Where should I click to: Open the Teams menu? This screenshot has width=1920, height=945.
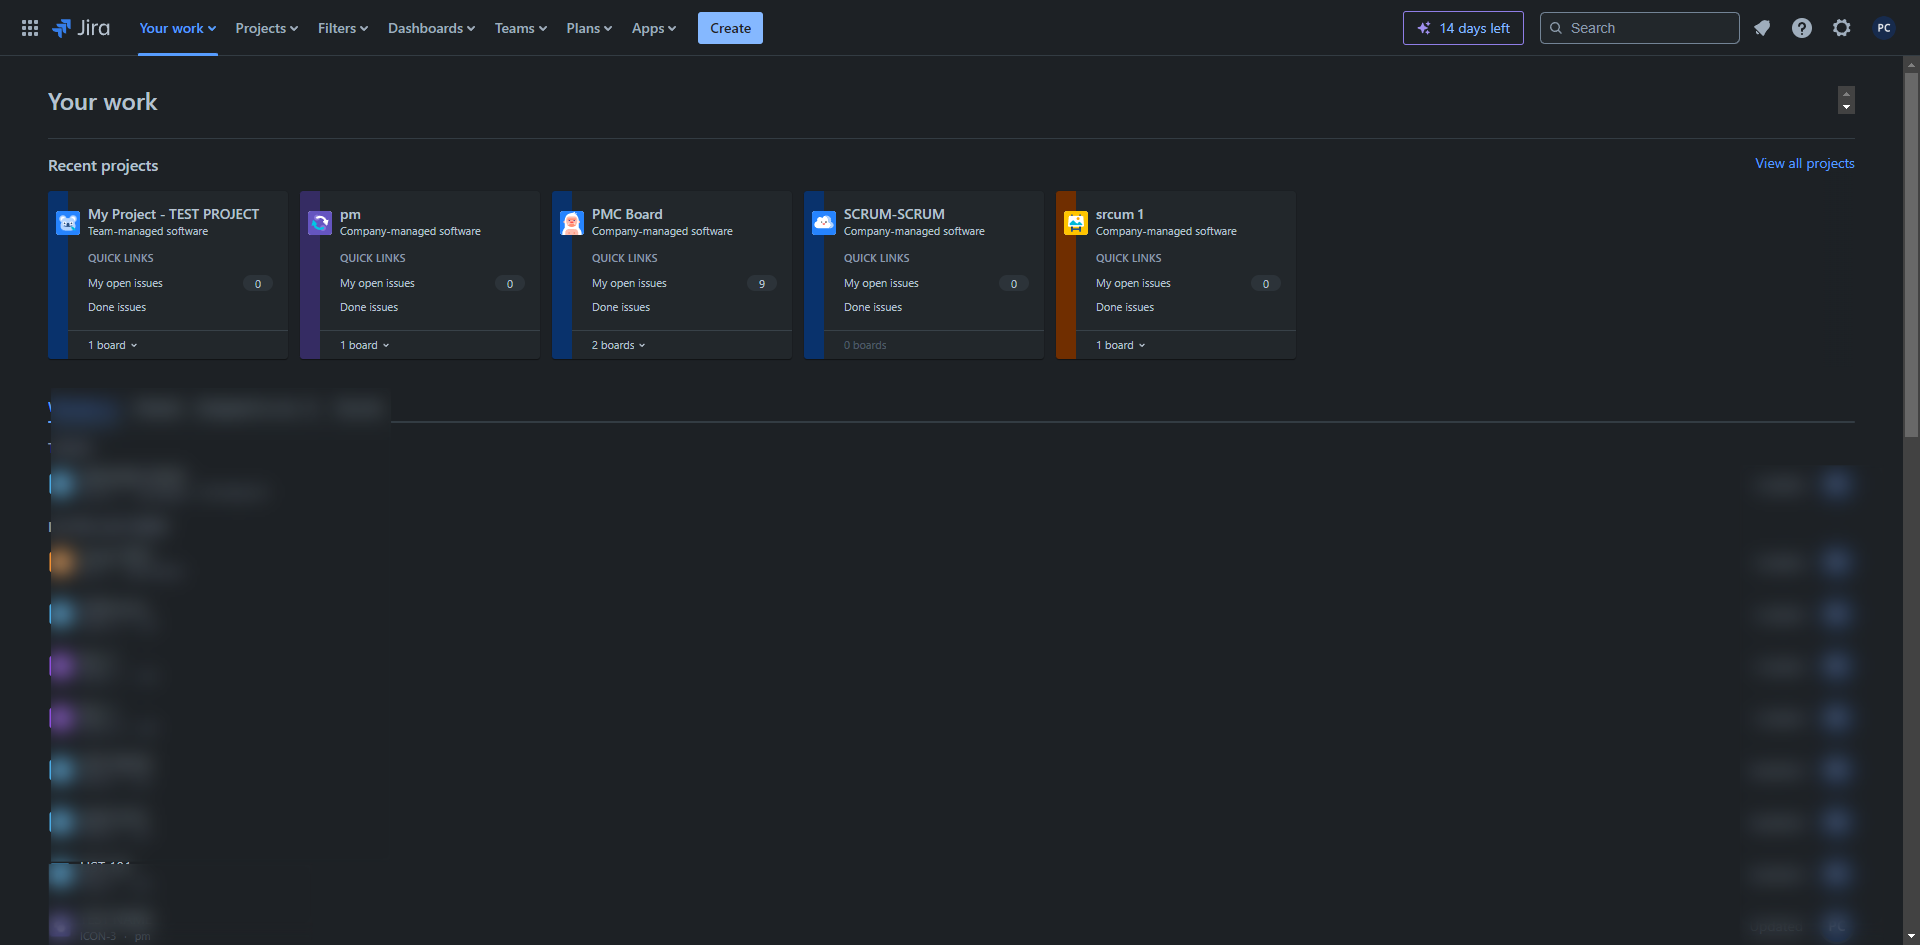pos(521,28)
